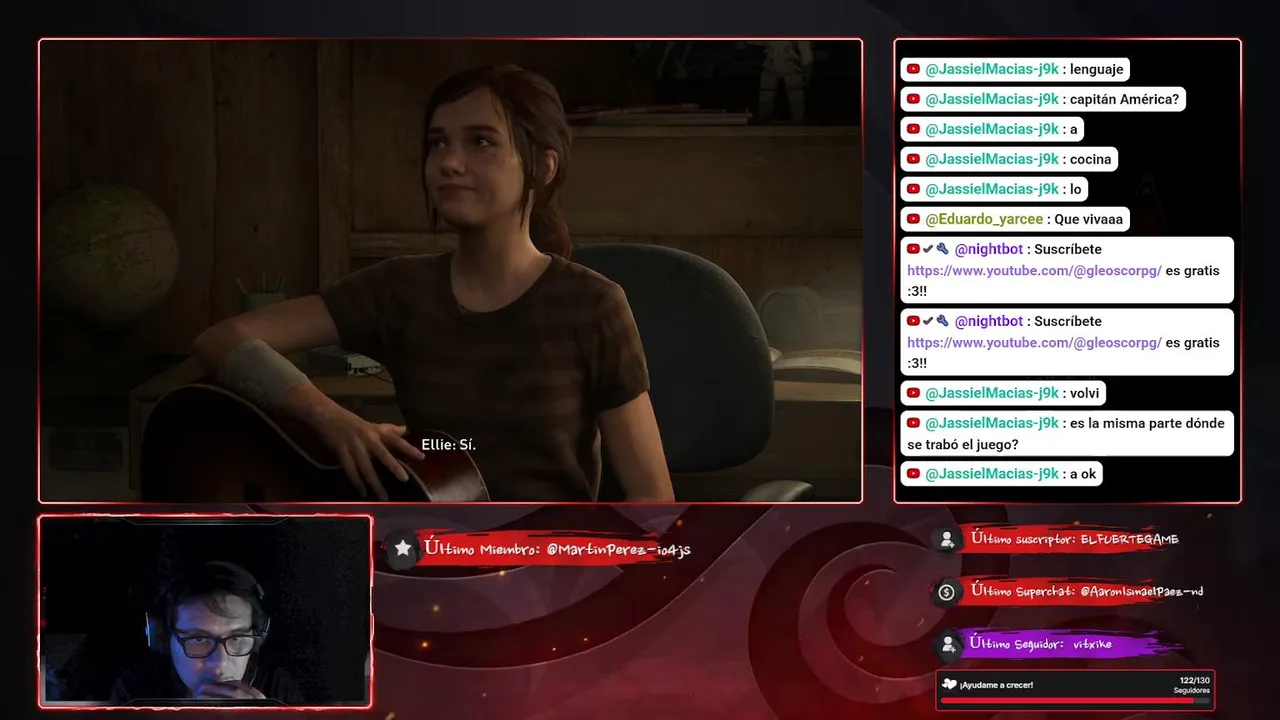Click the "Último suscriptor: ELFUERTEGAME" text
Viewport: 1280px width, 720px height.
tap(1074, 540)
